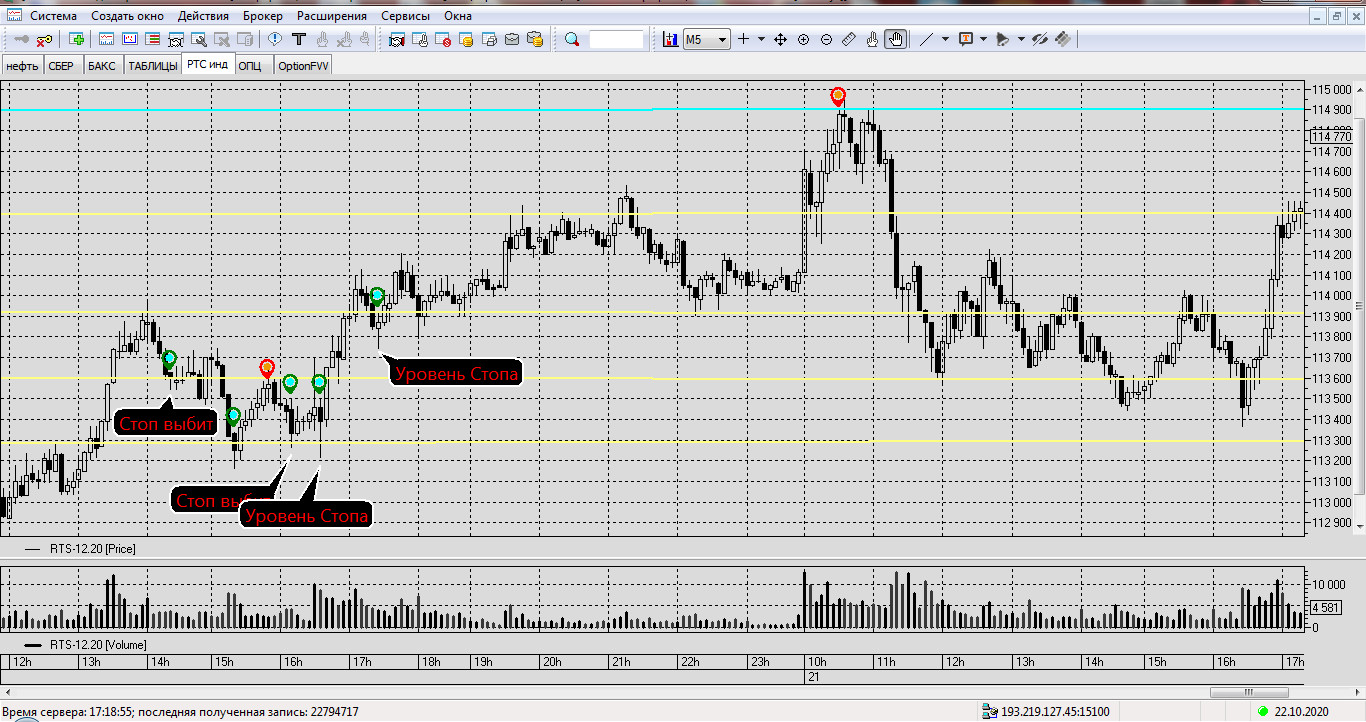Click the 'RTS-12.20 [Volume]' legend label
The image size is (1366, 722).
[98, 644]
